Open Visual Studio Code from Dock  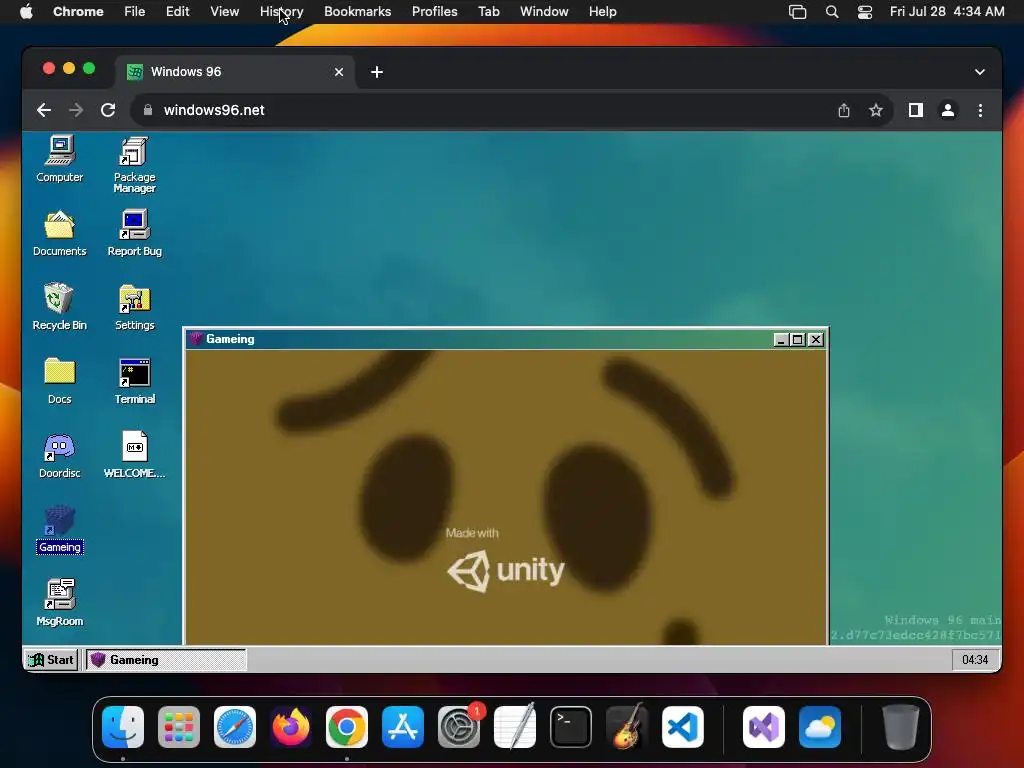click(x=682, y=727)
